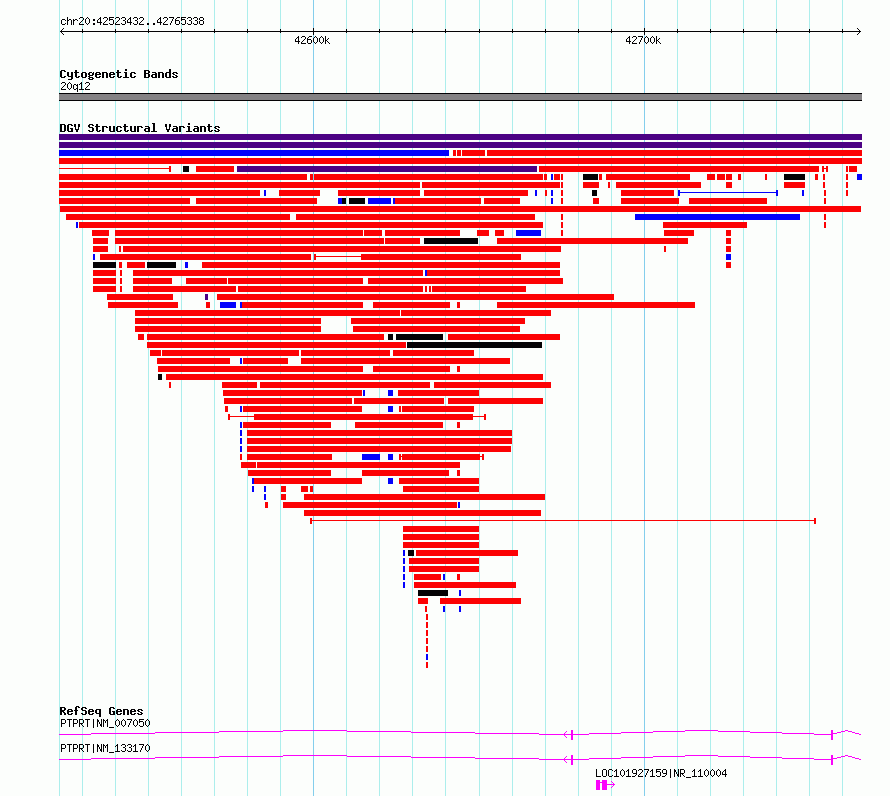Click the gray 20q12 cytogenetic band bar
The image size is (890, 796).
[460, 97]
